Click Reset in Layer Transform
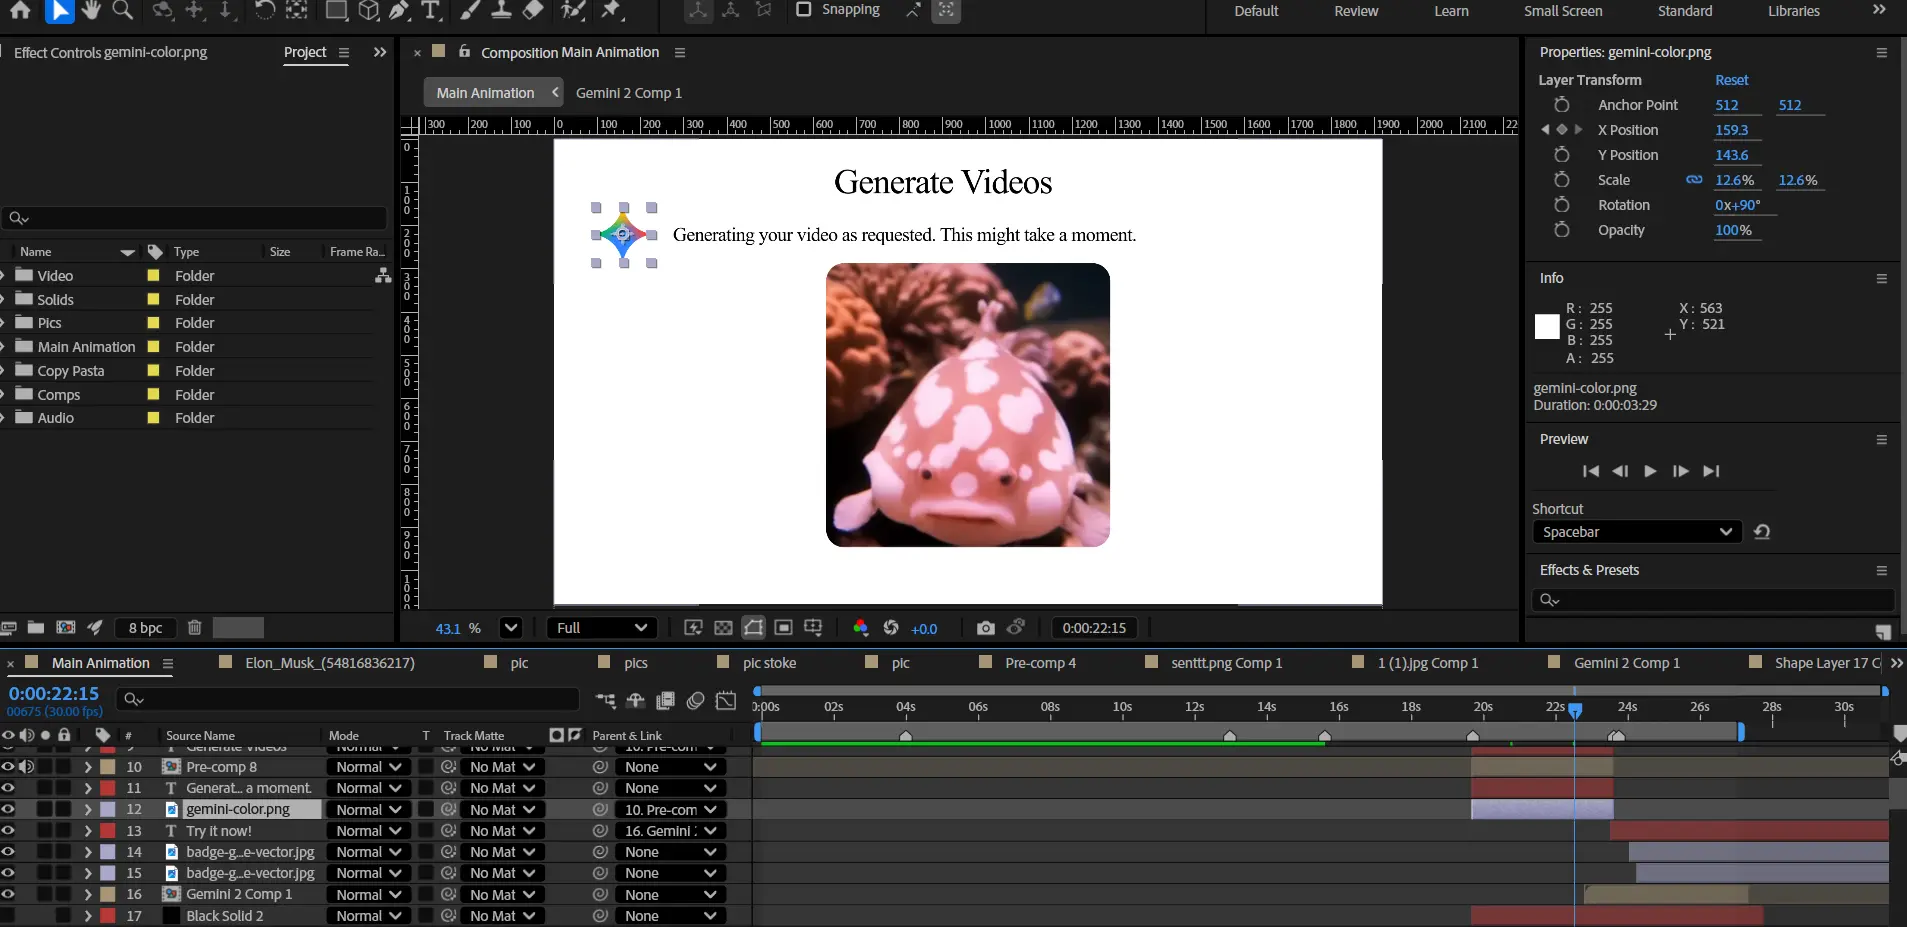Viewport: 1907px width, 927px height. coord(1731,80)
